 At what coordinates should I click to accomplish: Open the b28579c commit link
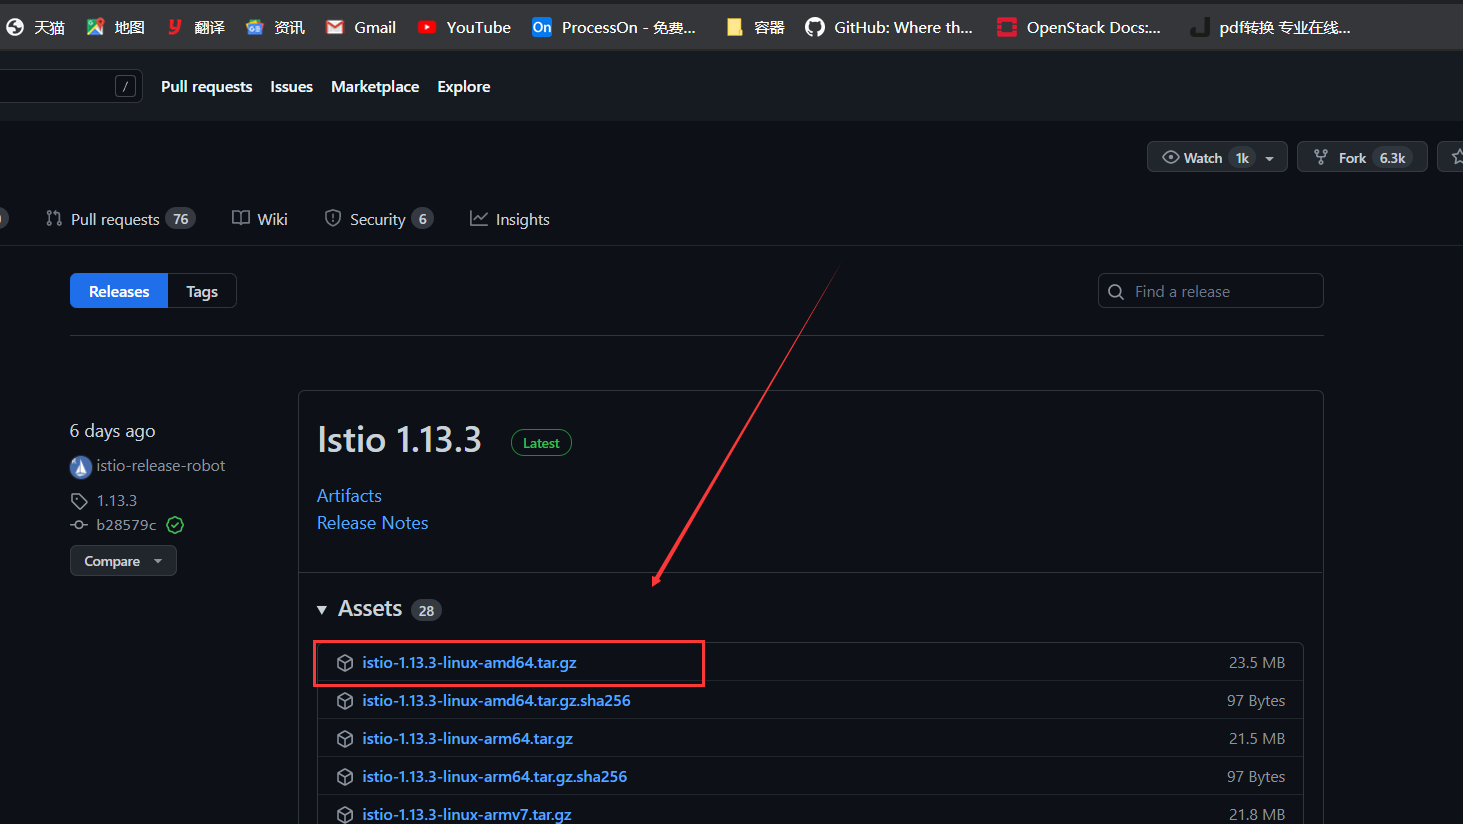click(x=126, y=525)
